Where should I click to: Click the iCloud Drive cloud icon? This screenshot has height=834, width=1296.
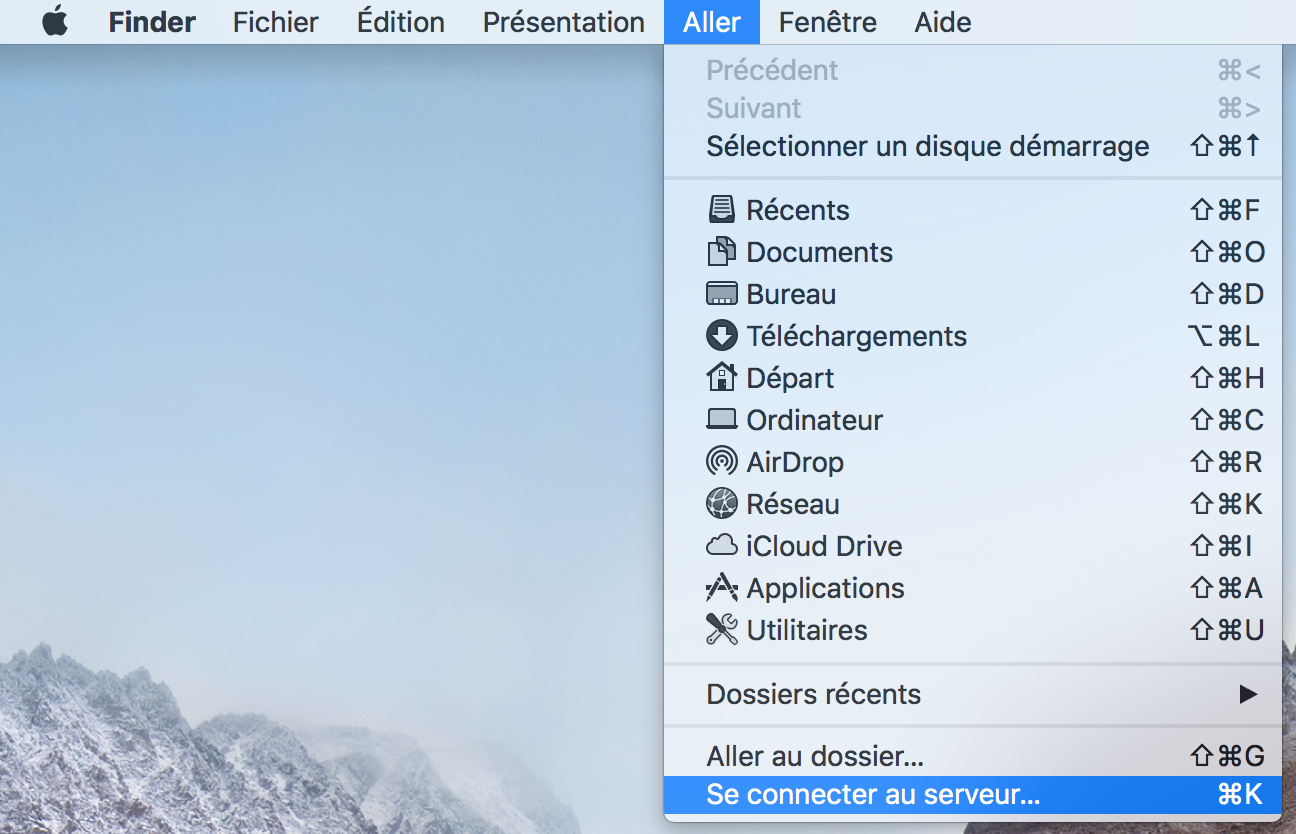(721, 546)
